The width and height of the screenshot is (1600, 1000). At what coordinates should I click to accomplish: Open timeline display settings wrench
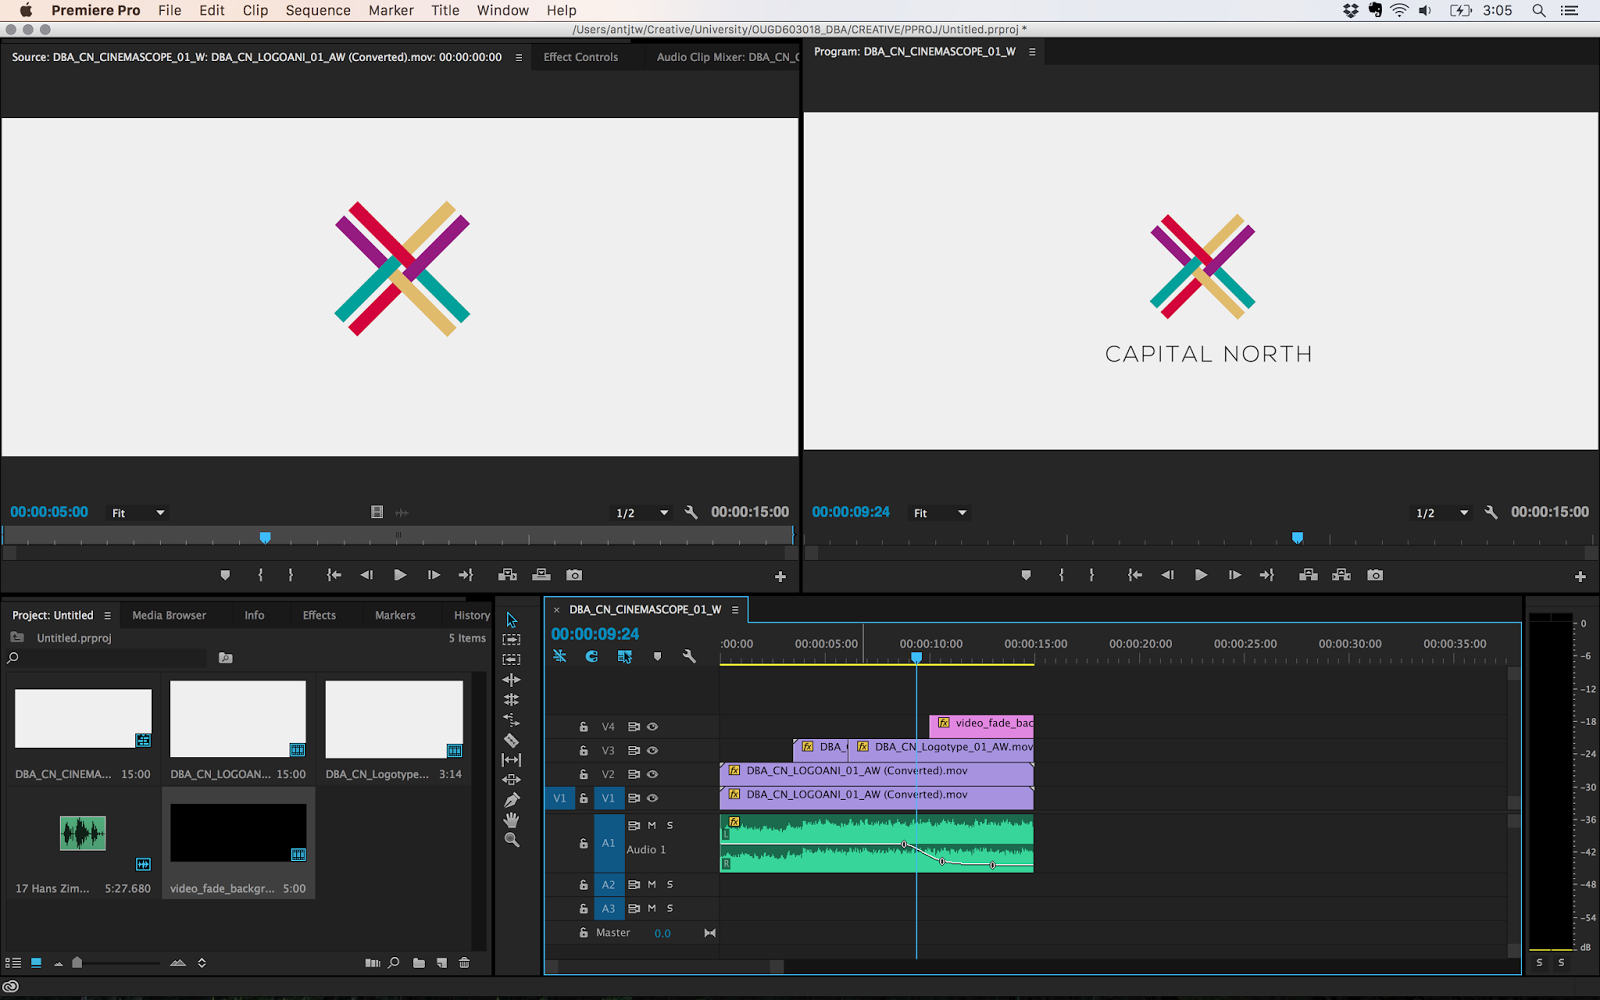(689, 657)
